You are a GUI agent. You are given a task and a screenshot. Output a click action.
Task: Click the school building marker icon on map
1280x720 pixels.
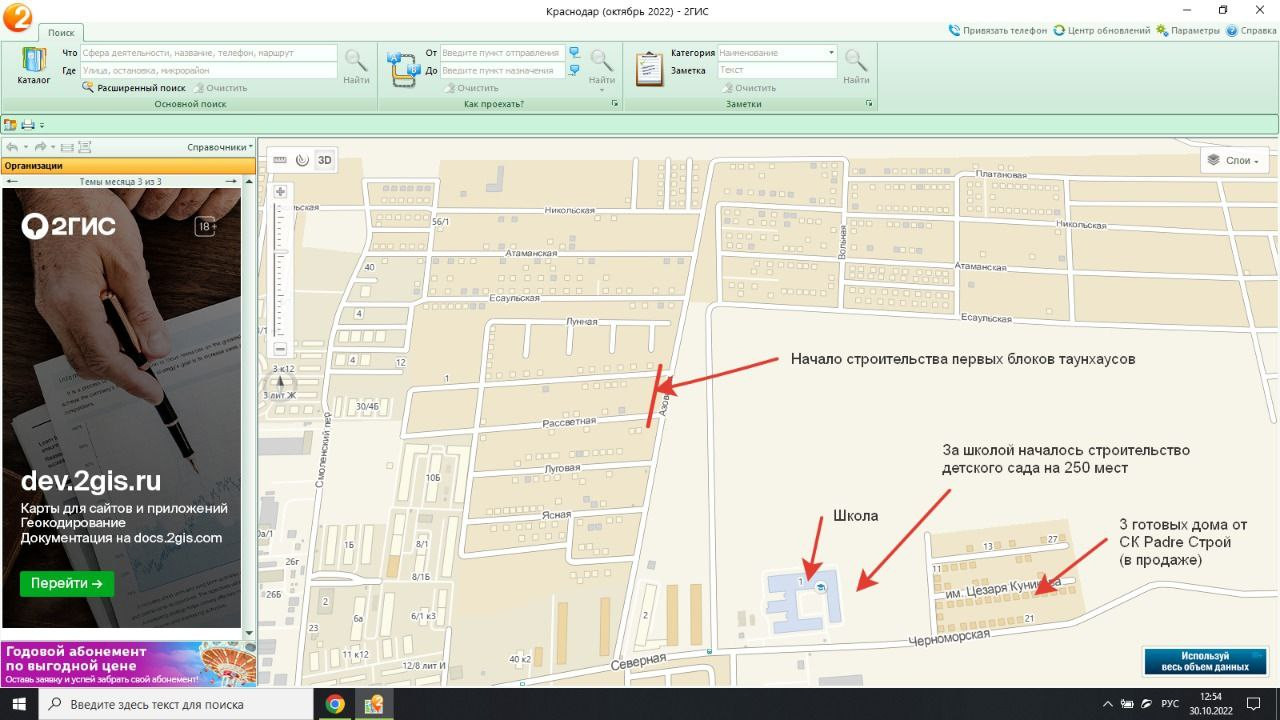click(x=821, y=586)
